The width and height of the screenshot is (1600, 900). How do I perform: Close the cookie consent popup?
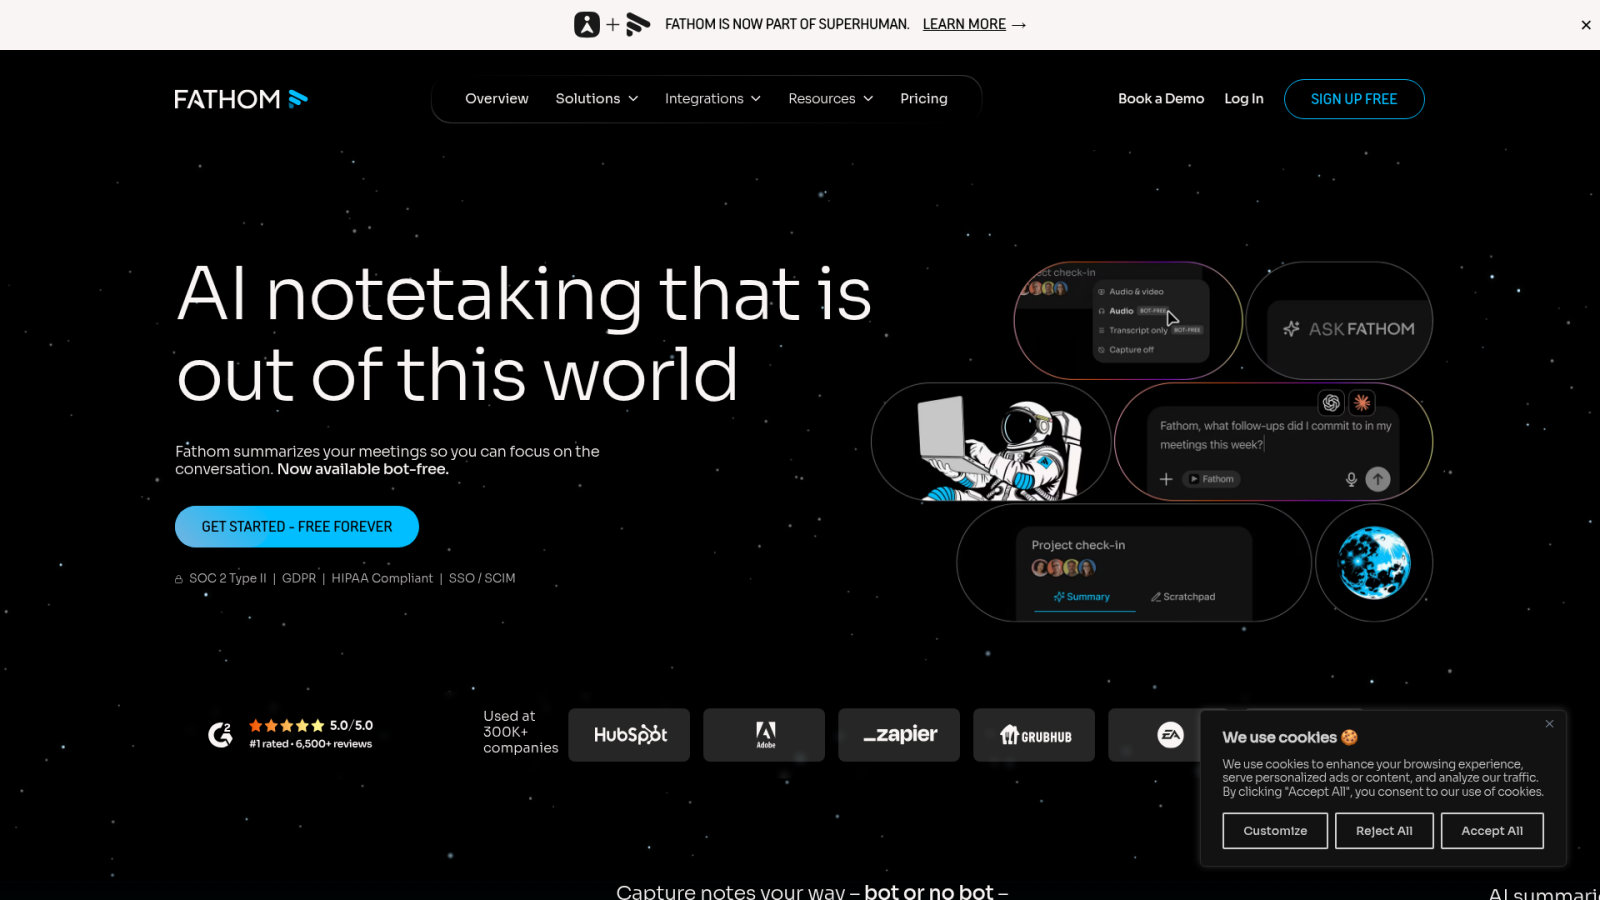pyautogui.click(x=1549, y=724)
